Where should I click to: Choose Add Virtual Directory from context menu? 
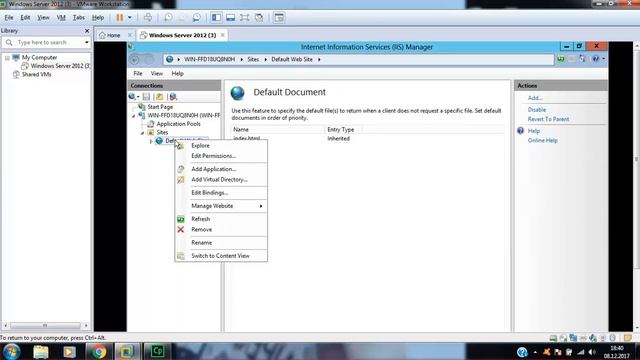coord(221,180)
